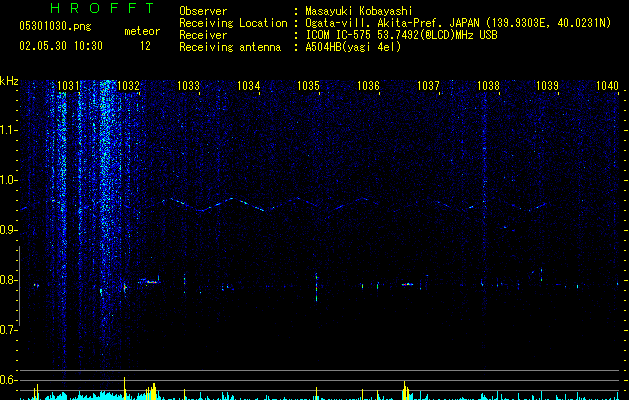Select the filename 05301030.png
Screen dimensions: 629x400
(55, 26)
